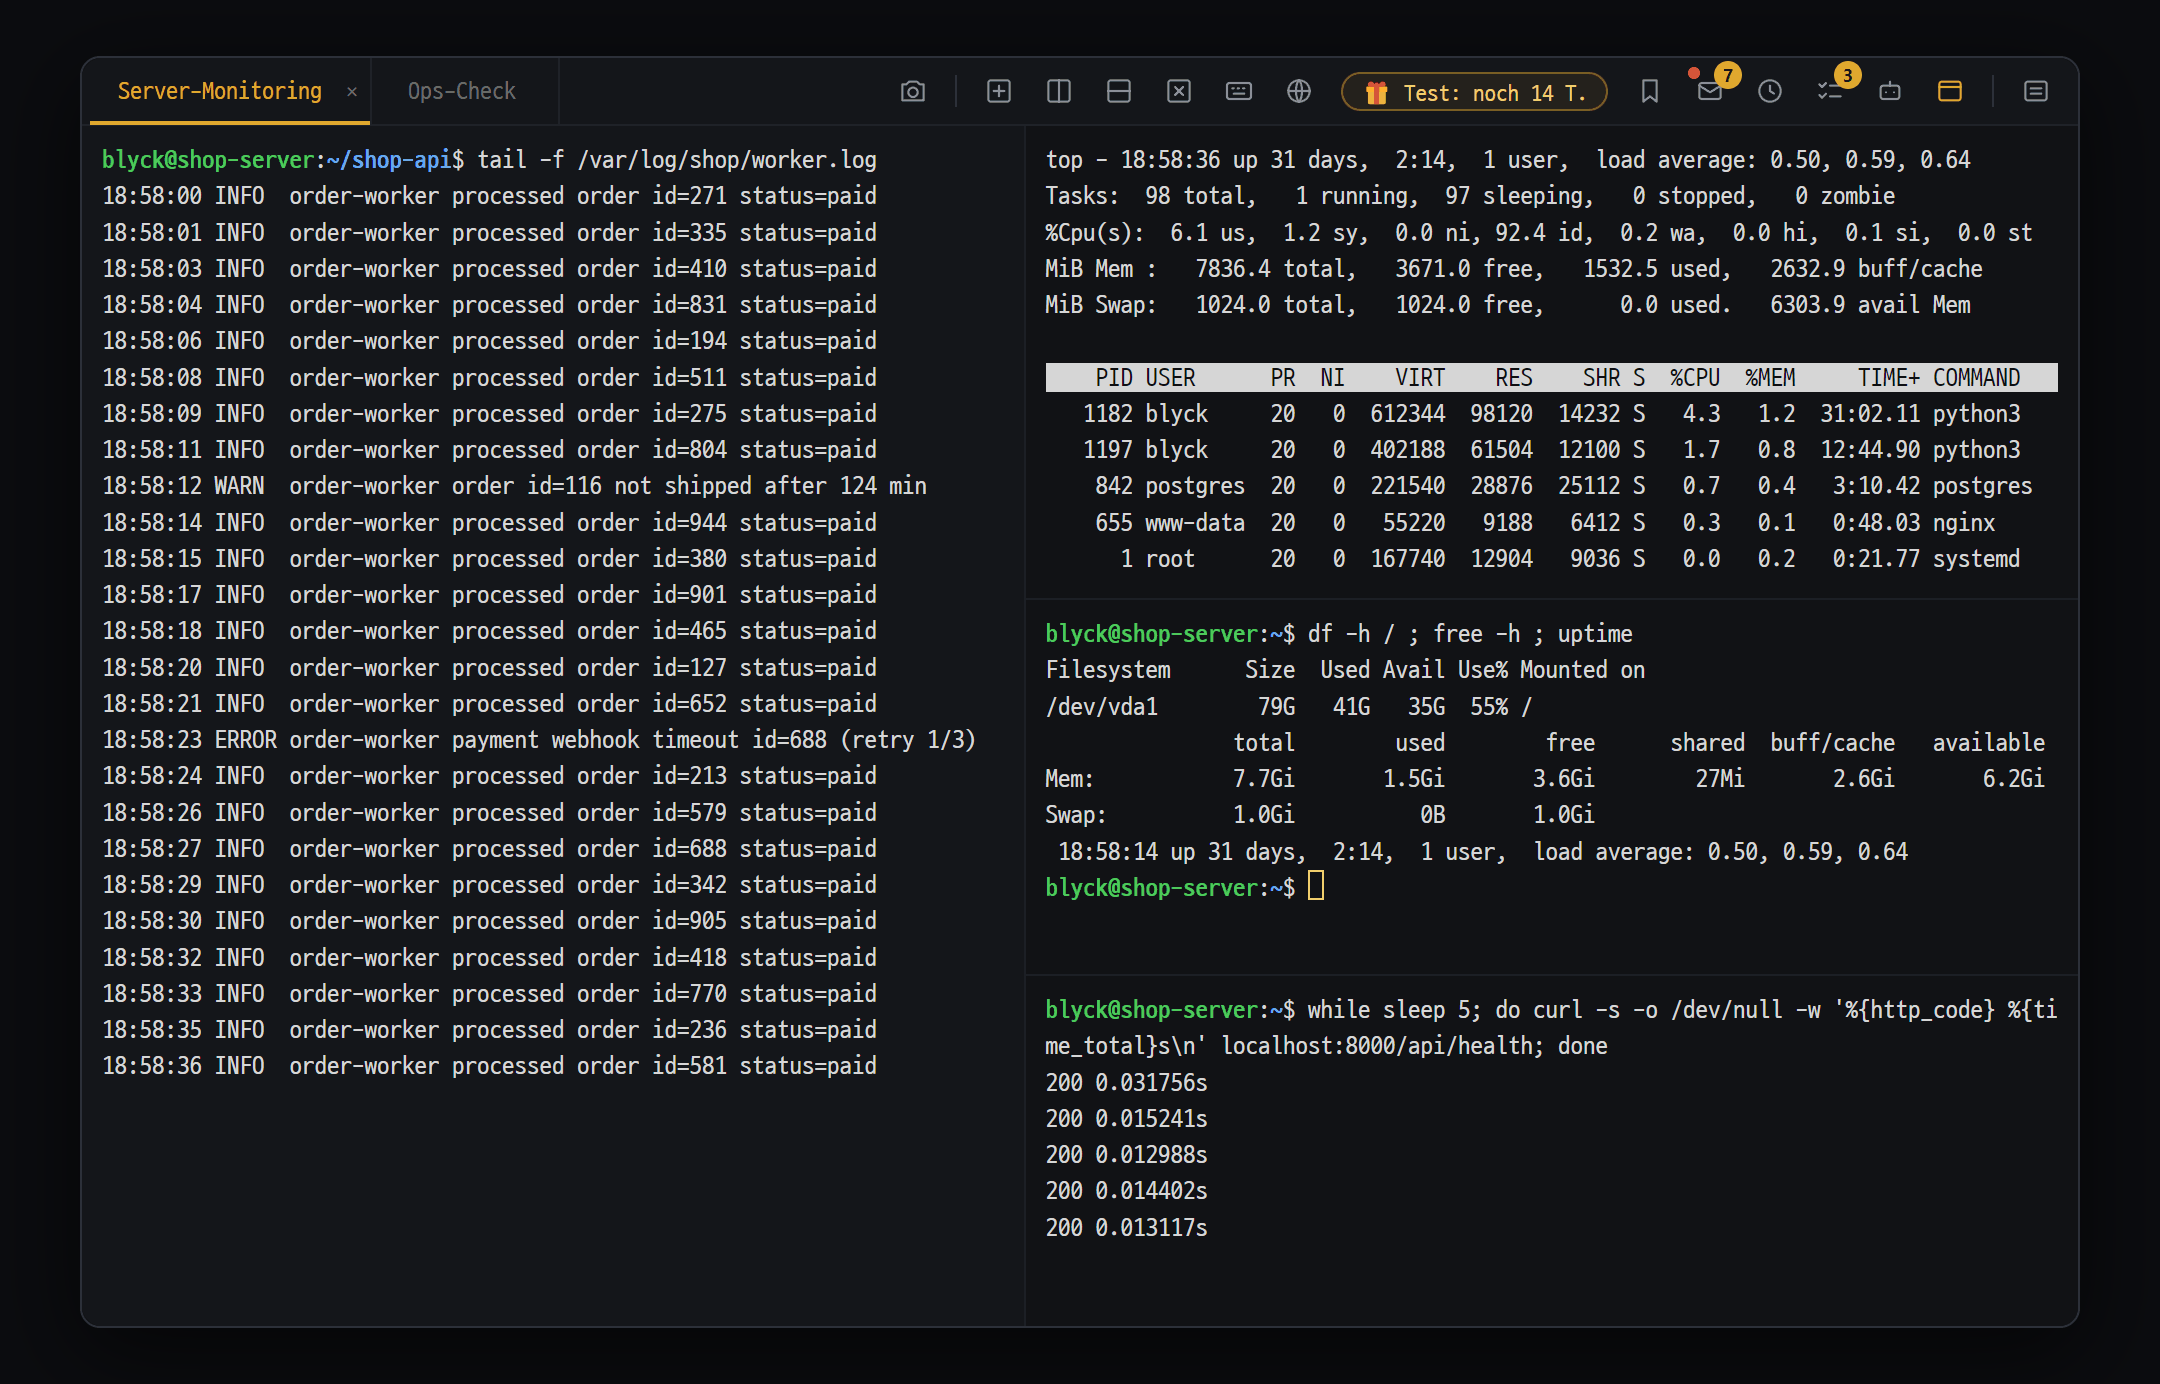2160x1384 pixels.
Task: Open the Ops-Check tab
Action: coord(461,91)
